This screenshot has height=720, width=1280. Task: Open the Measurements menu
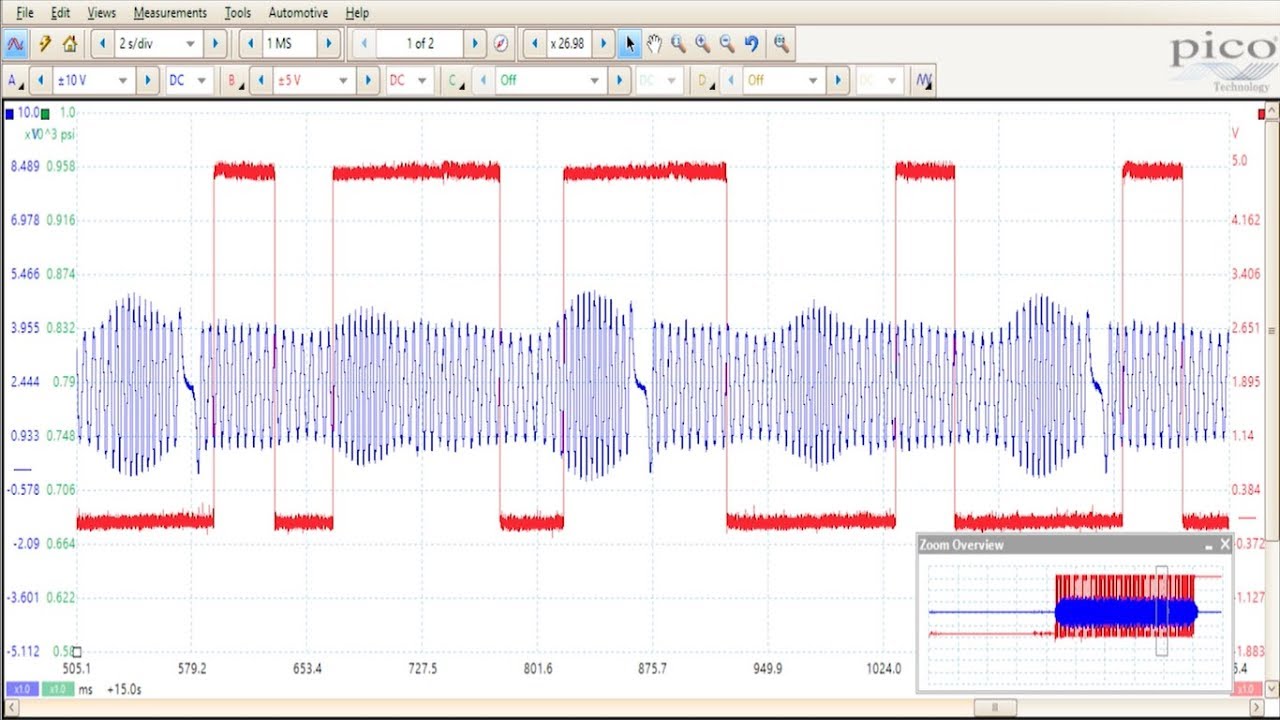point(170,13)
